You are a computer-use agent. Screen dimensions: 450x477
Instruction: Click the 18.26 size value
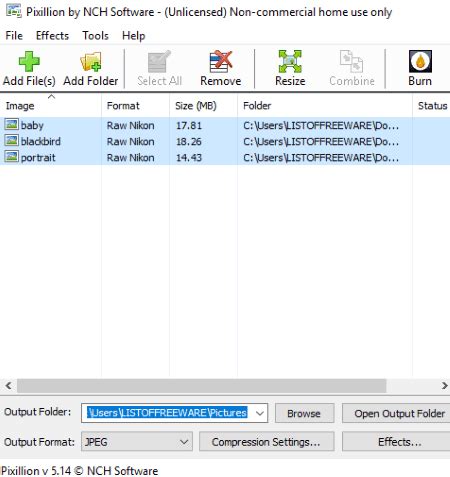(189, 141)
